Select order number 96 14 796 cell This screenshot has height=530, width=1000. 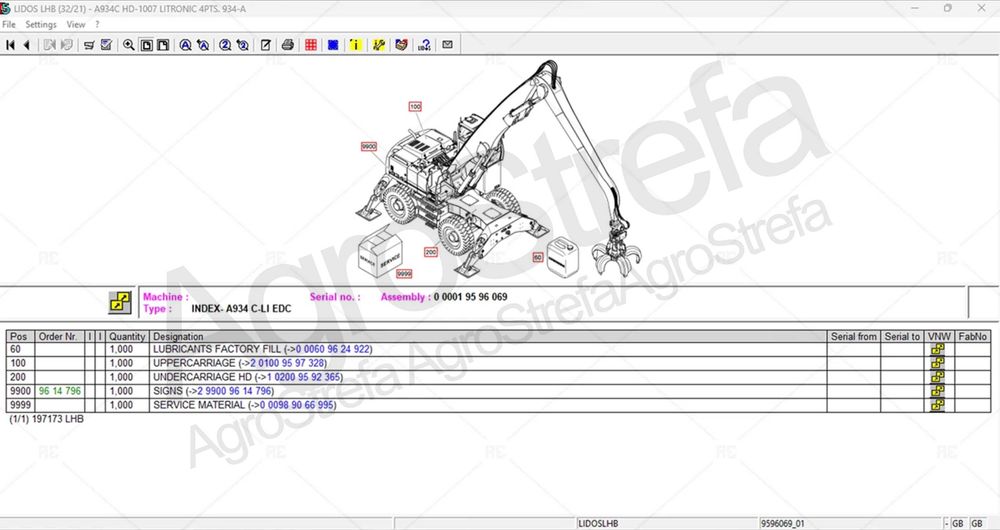(x=59, y=391)
